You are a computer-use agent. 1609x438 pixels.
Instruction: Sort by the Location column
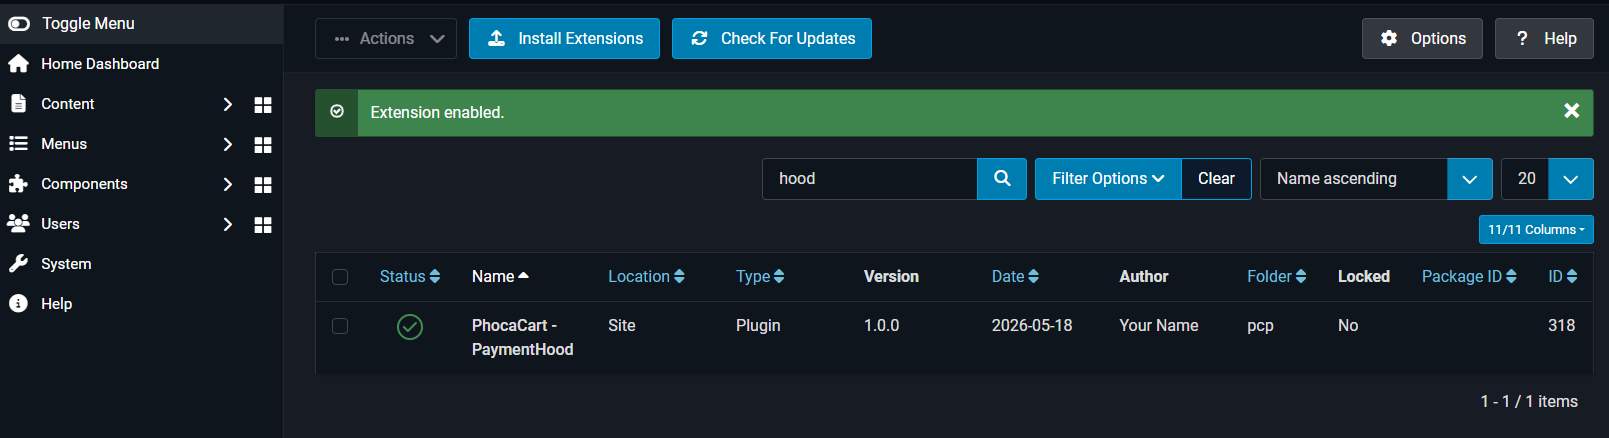pos(646,276)
